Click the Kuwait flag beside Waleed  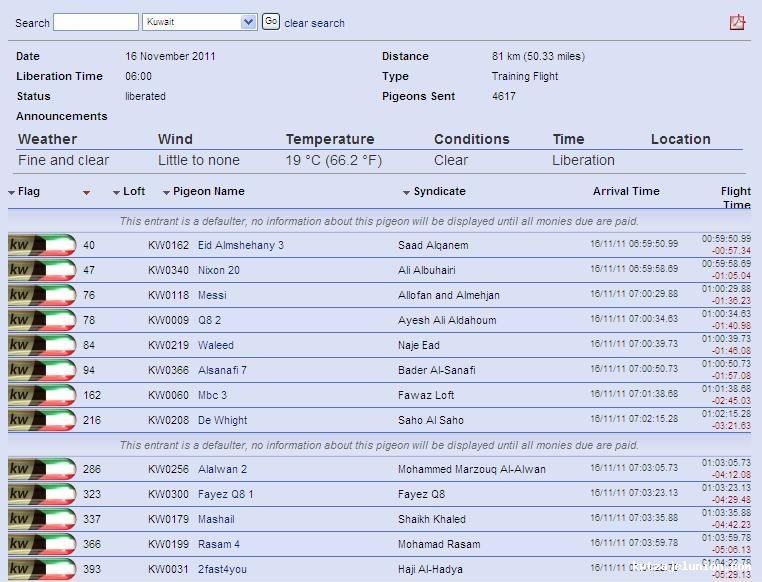[x=42, y=345]
